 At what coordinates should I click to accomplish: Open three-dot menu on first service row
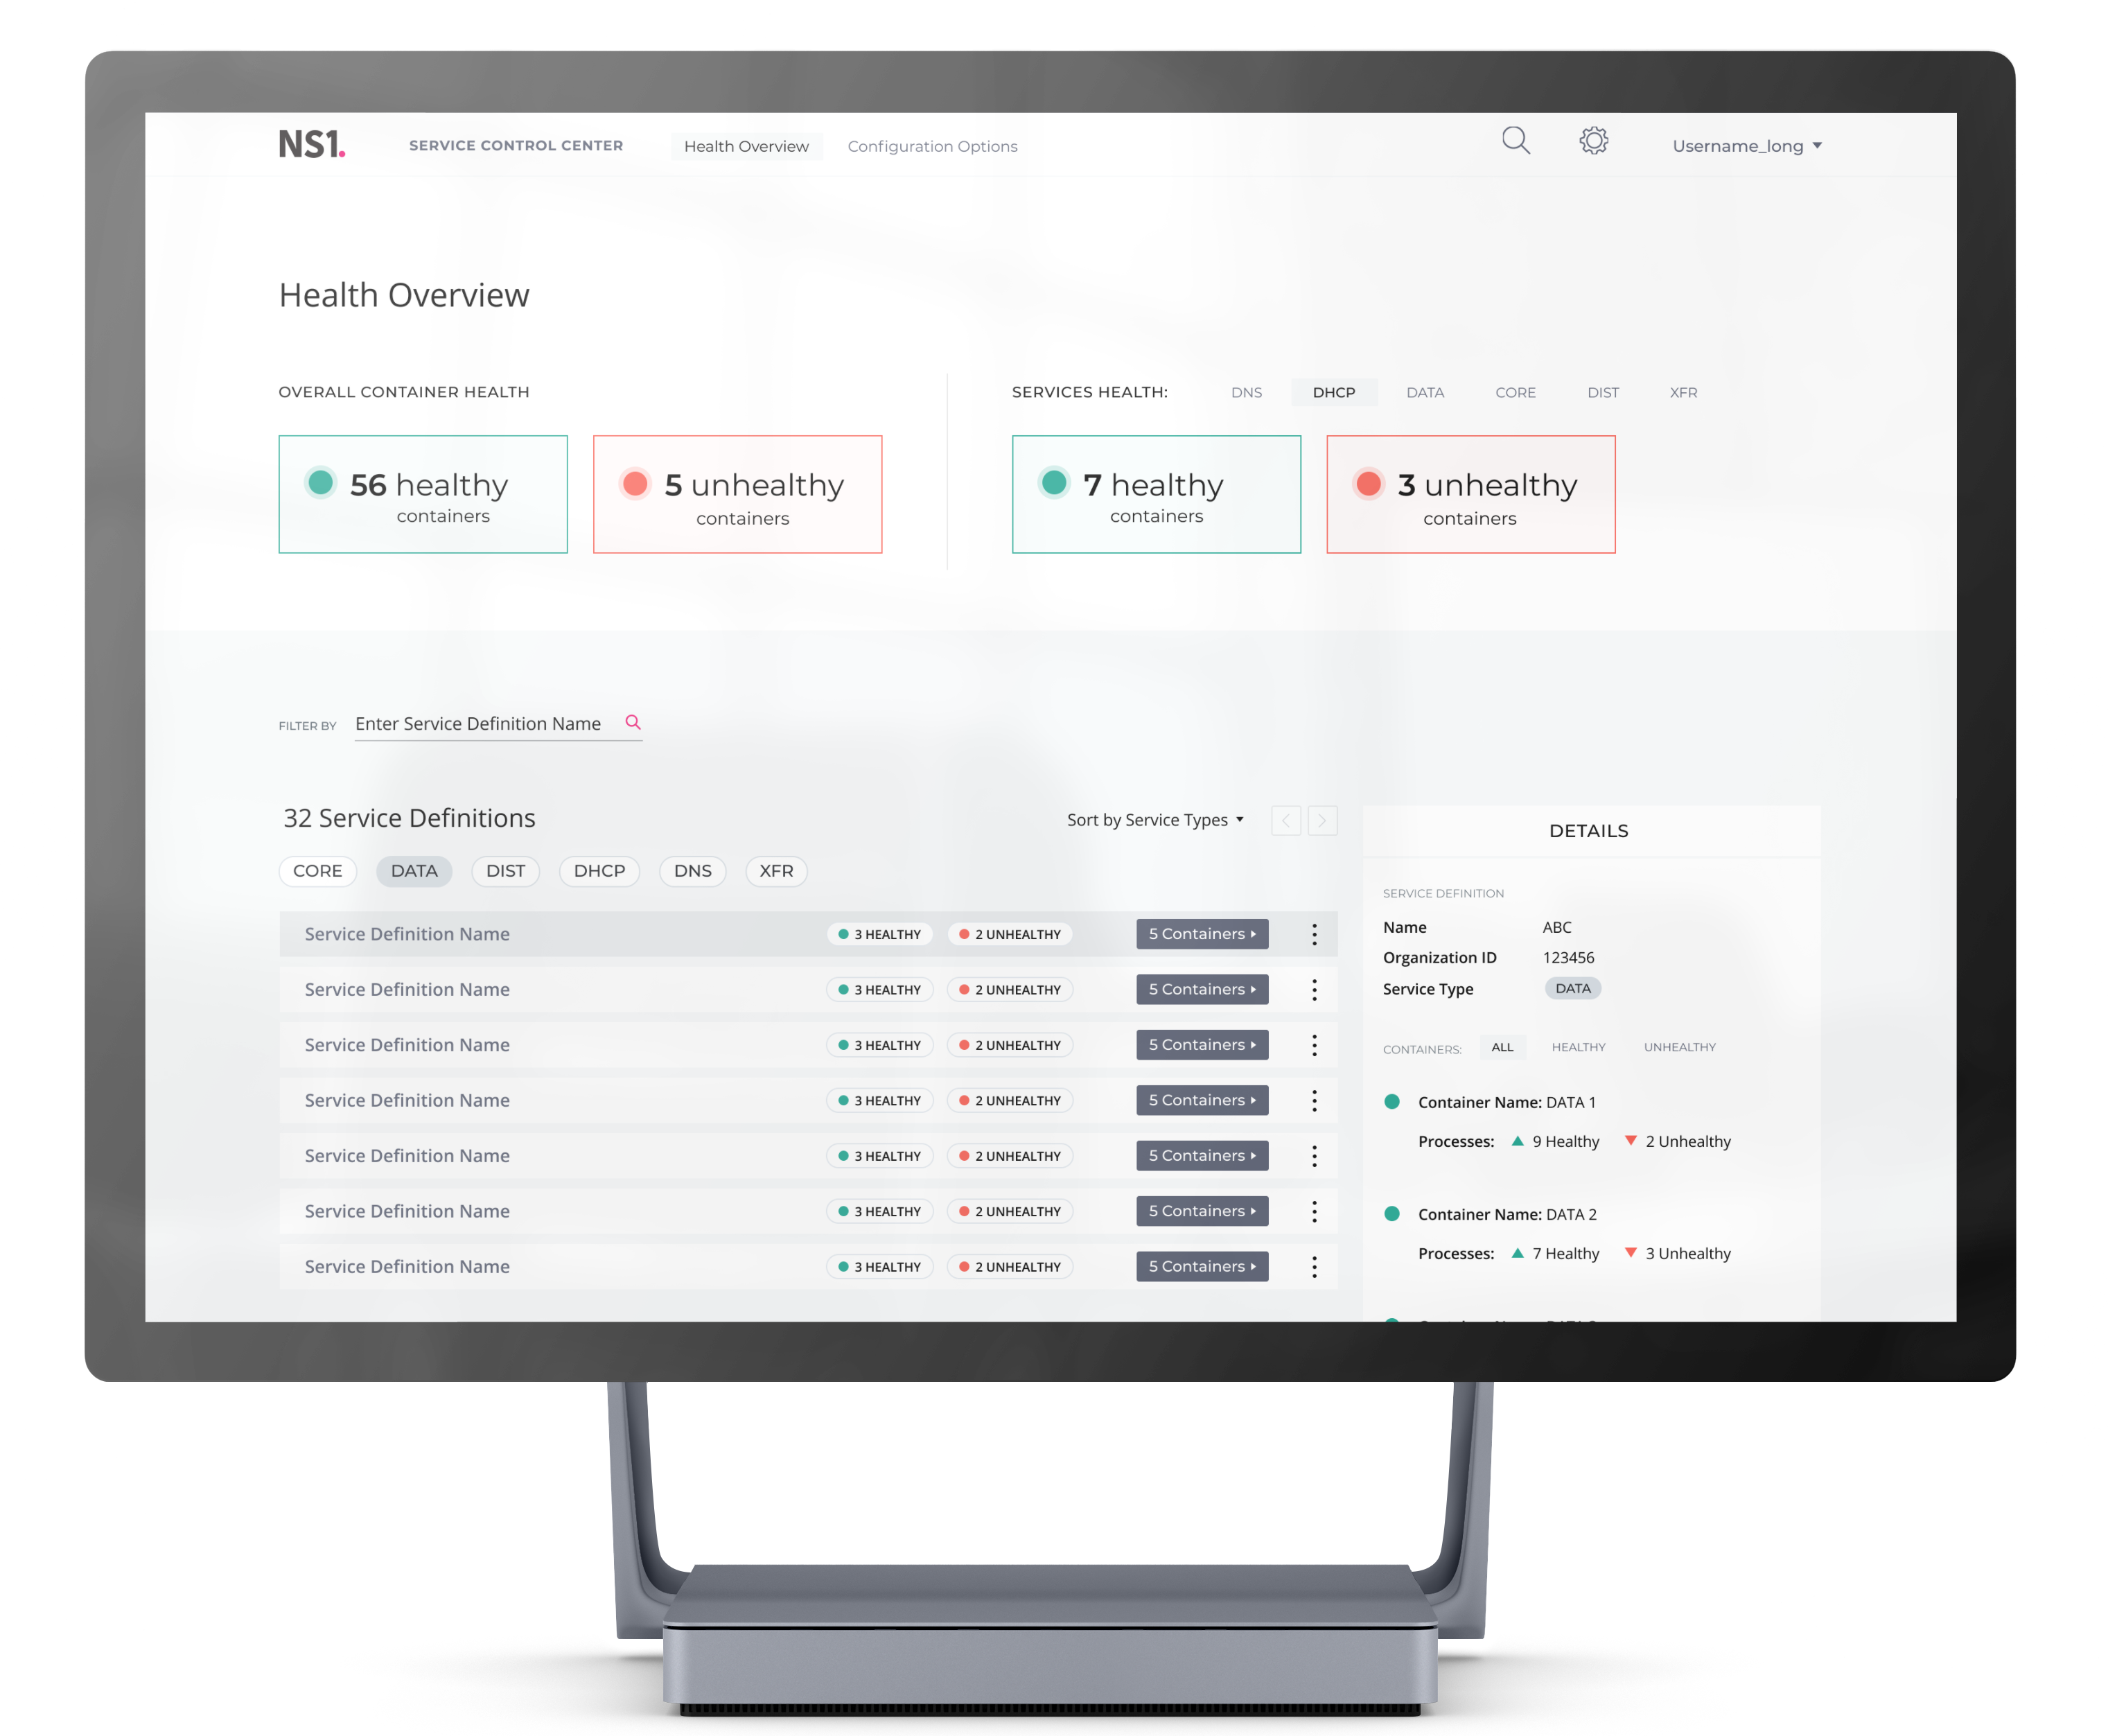[1314, 934]
